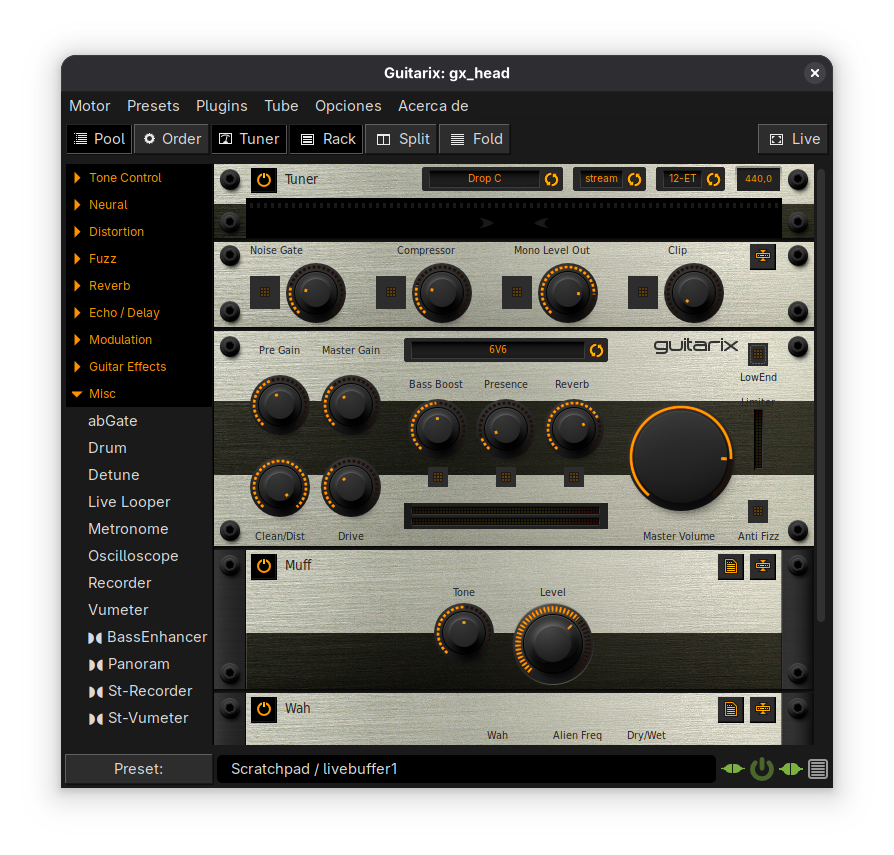Screen dimensions: 894x855
Task: Open the 12-ET temperament selector
Action: (x=690, y=179)
